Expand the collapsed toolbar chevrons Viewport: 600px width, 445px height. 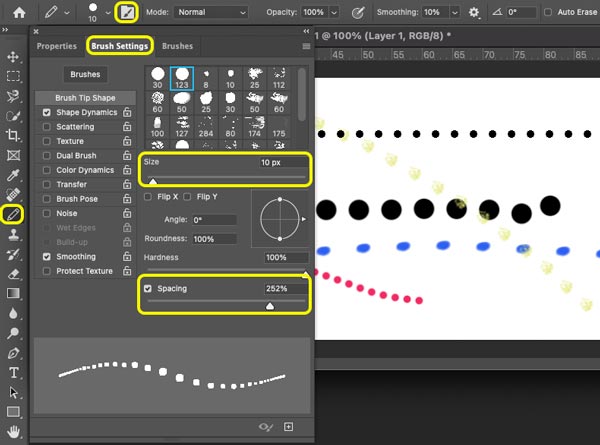(5, 29)
